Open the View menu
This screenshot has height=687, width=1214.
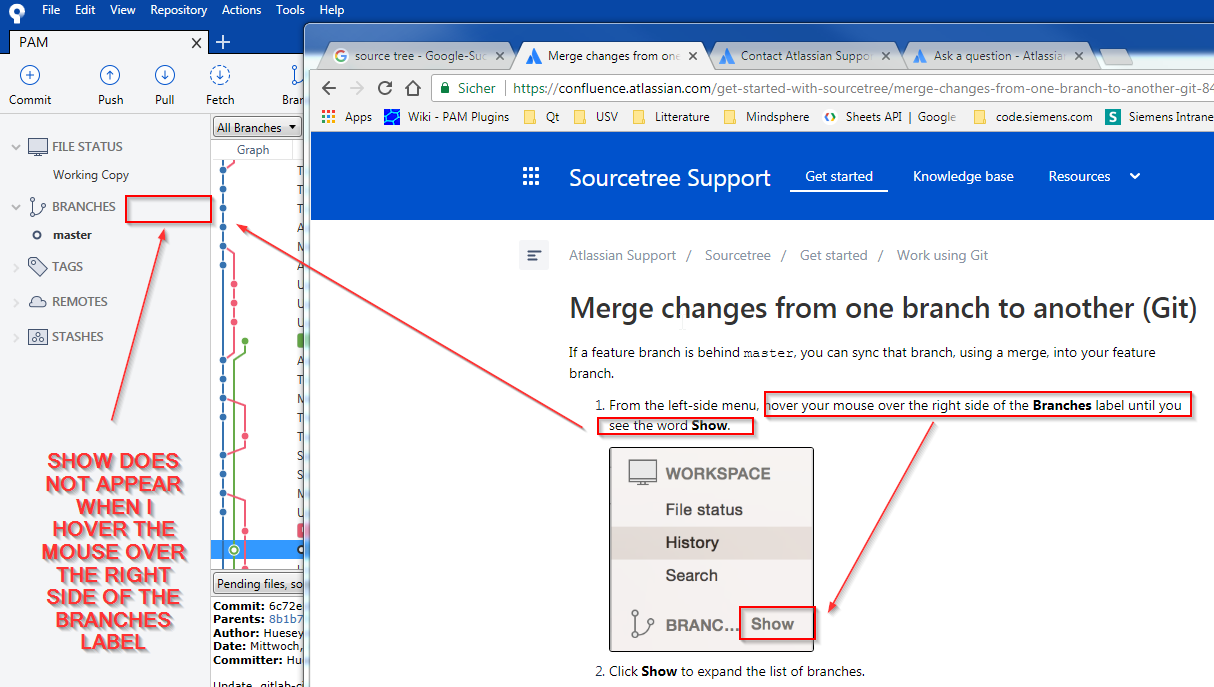(123, 10)
